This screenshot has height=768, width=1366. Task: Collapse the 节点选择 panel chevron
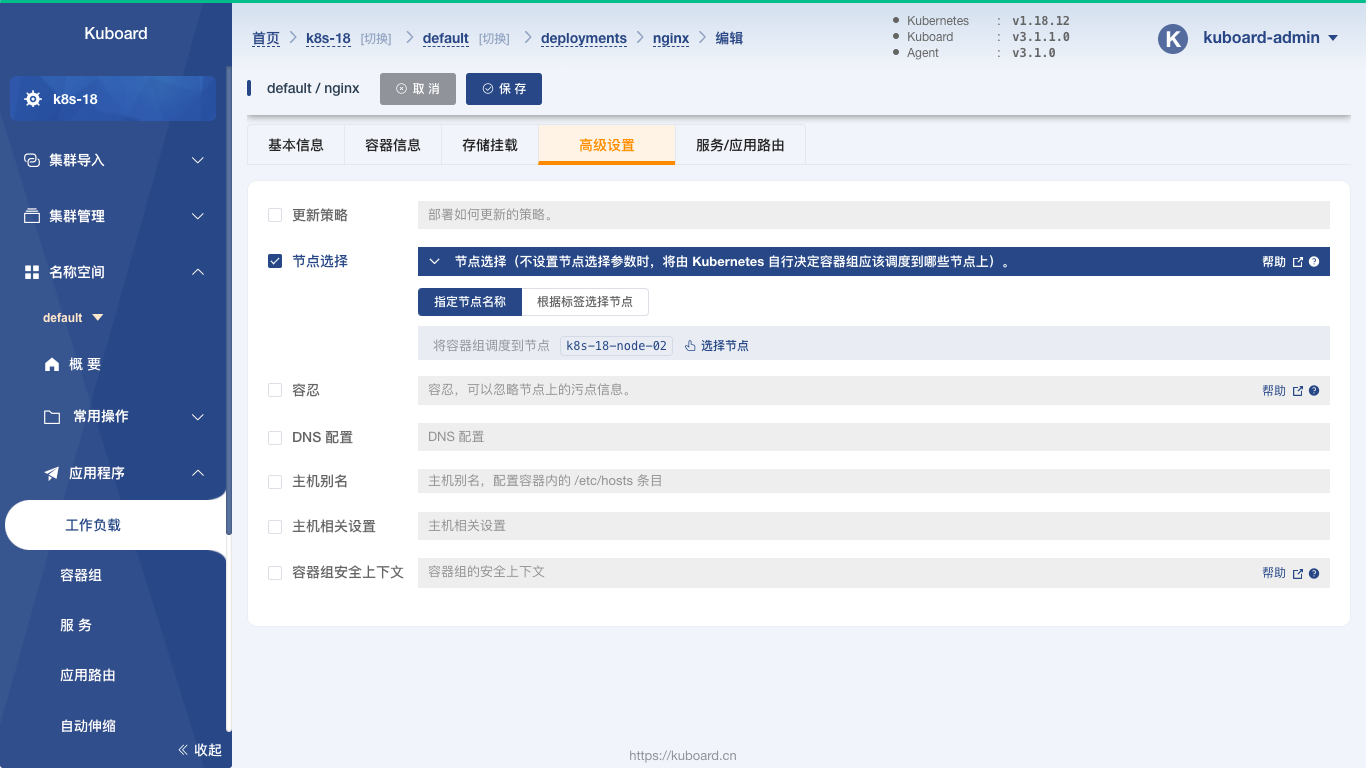point(434,262)
